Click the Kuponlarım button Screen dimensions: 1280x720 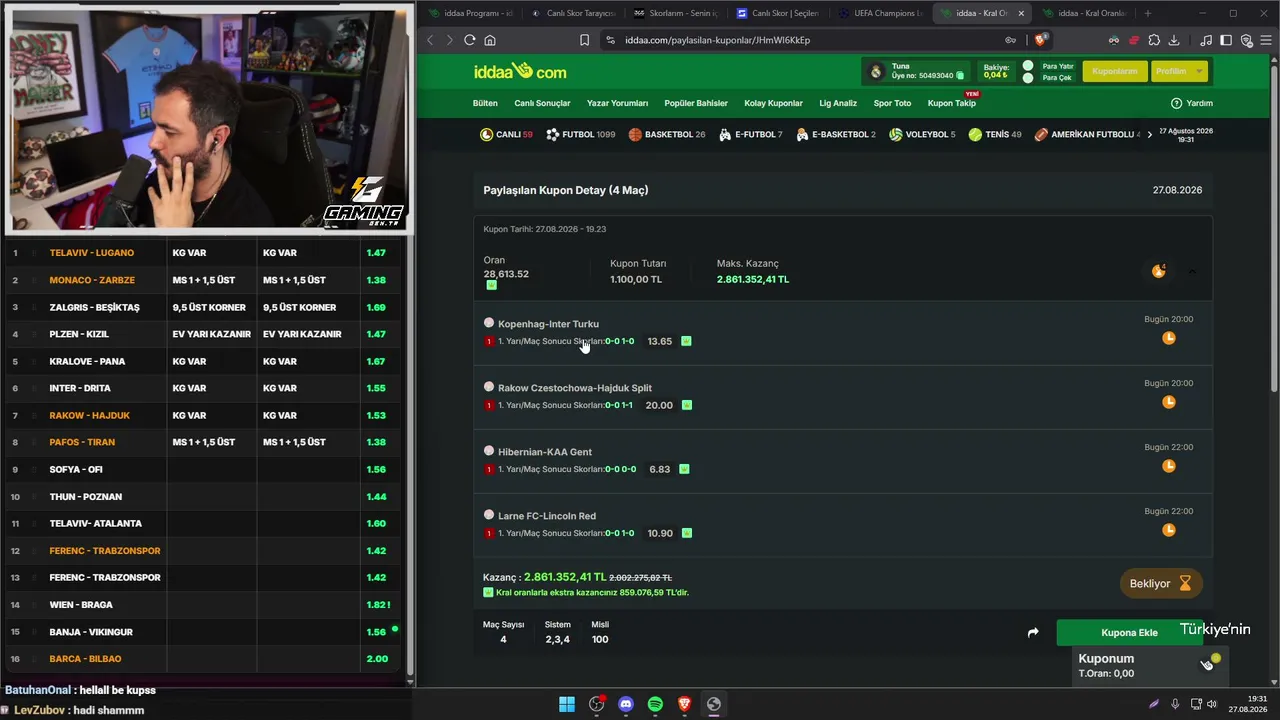(1115, 71)
